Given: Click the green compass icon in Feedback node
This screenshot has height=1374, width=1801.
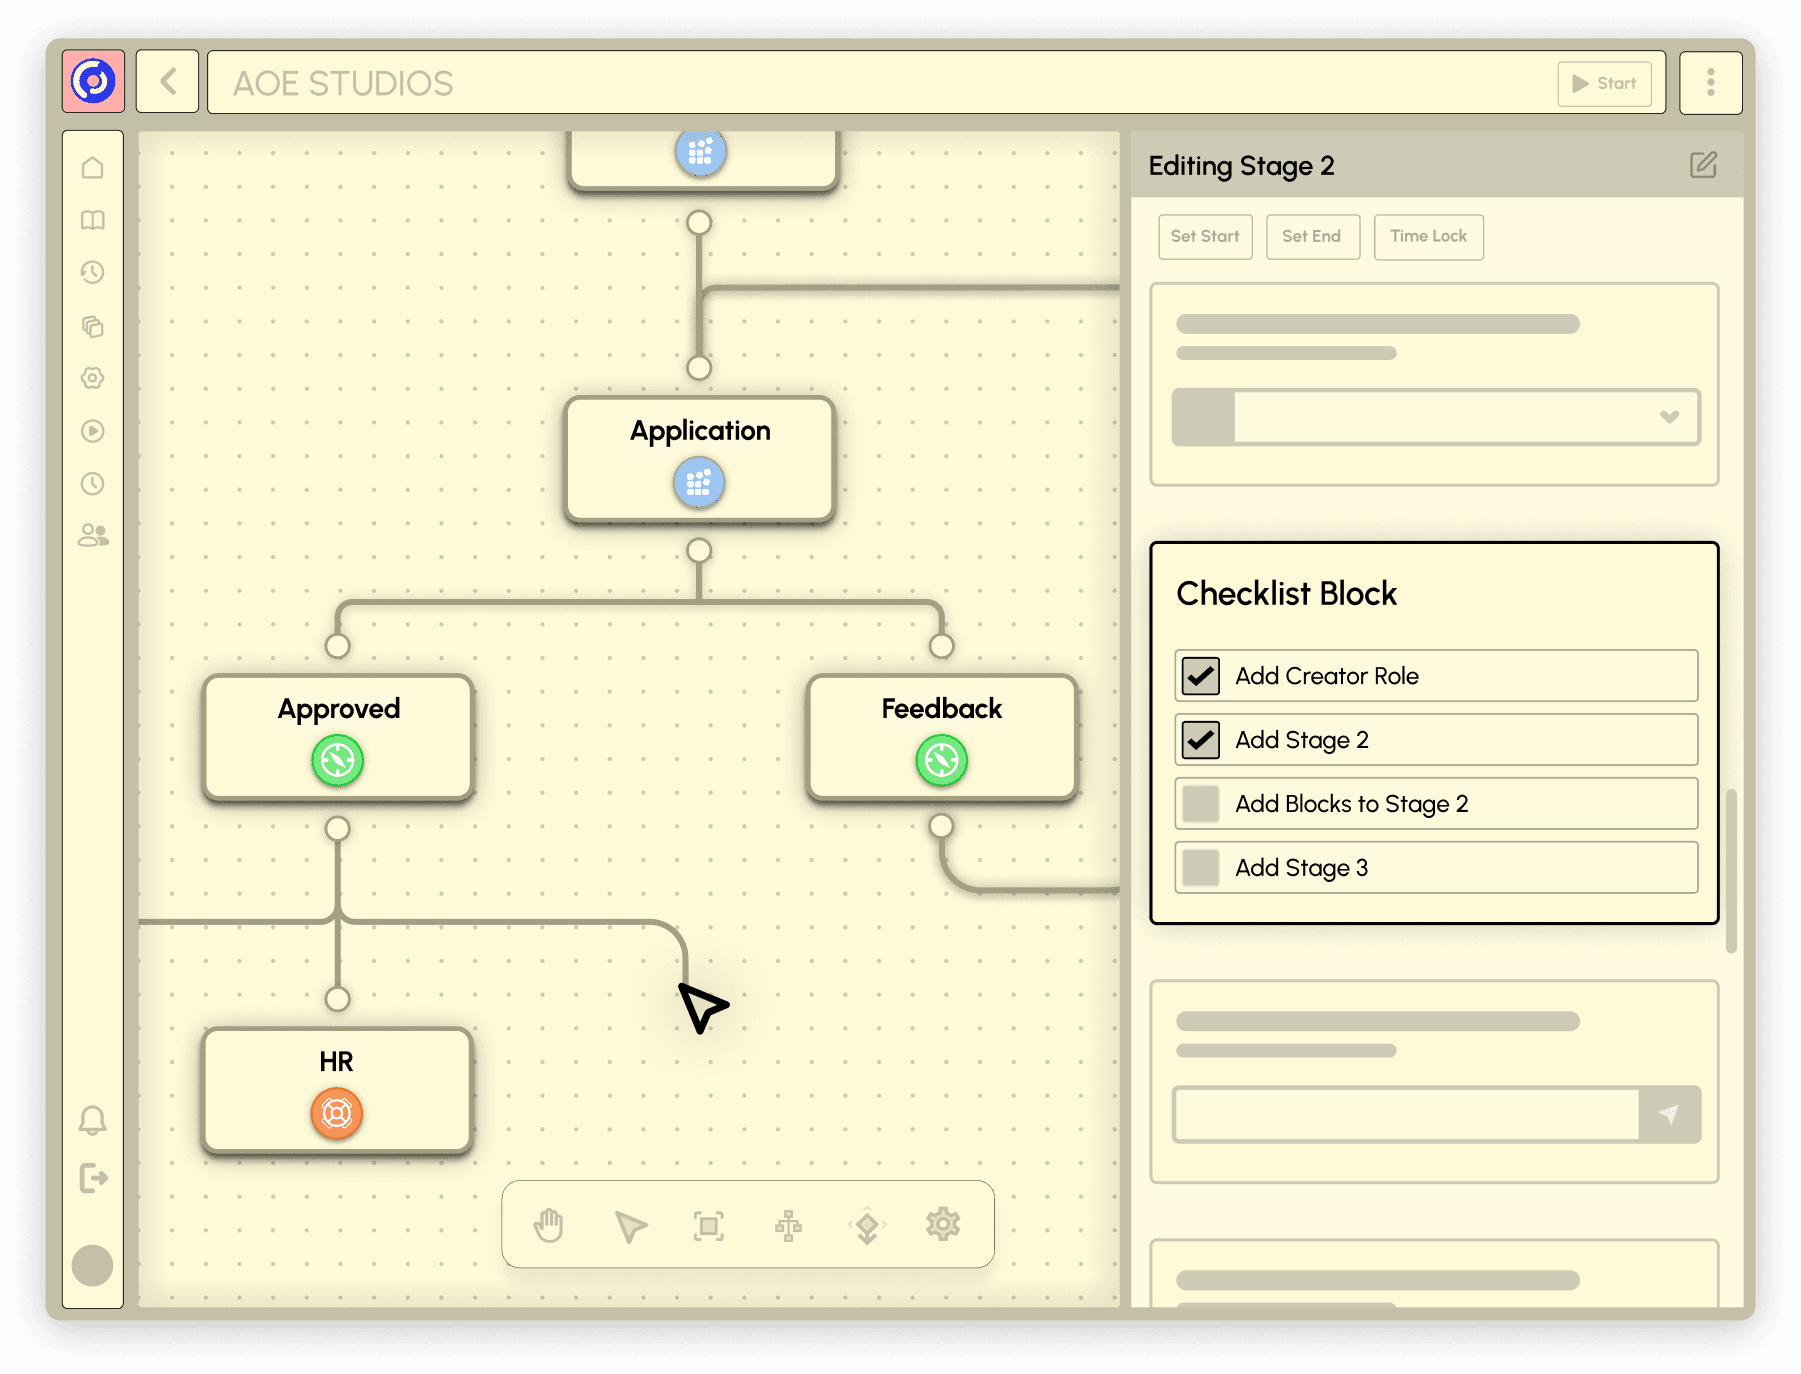Looking at the screenshot, I should click(942, 760).
